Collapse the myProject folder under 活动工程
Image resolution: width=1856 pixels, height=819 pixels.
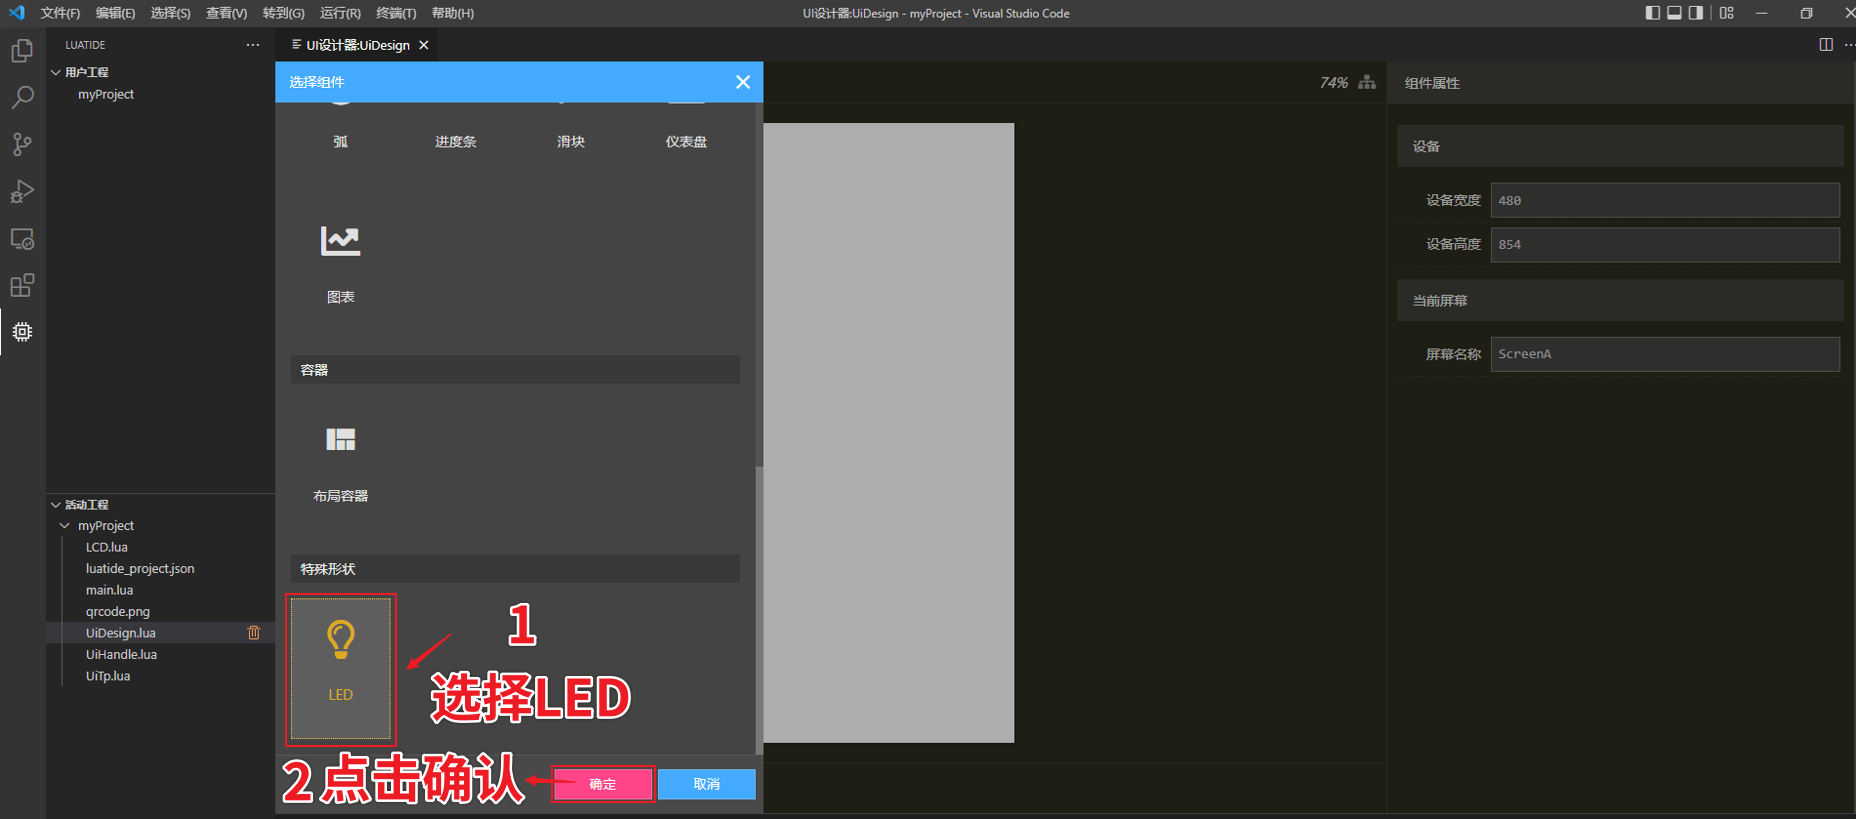pos(65,526)
